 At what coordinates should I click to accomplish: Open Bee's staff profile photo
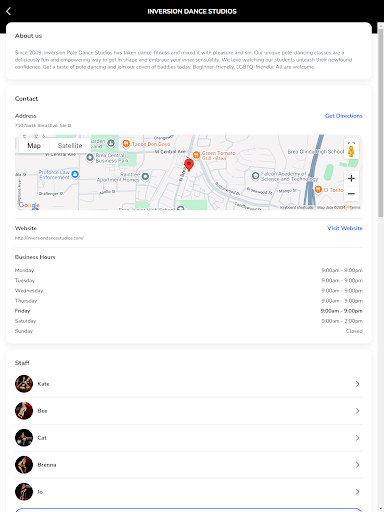coord(24,411)
